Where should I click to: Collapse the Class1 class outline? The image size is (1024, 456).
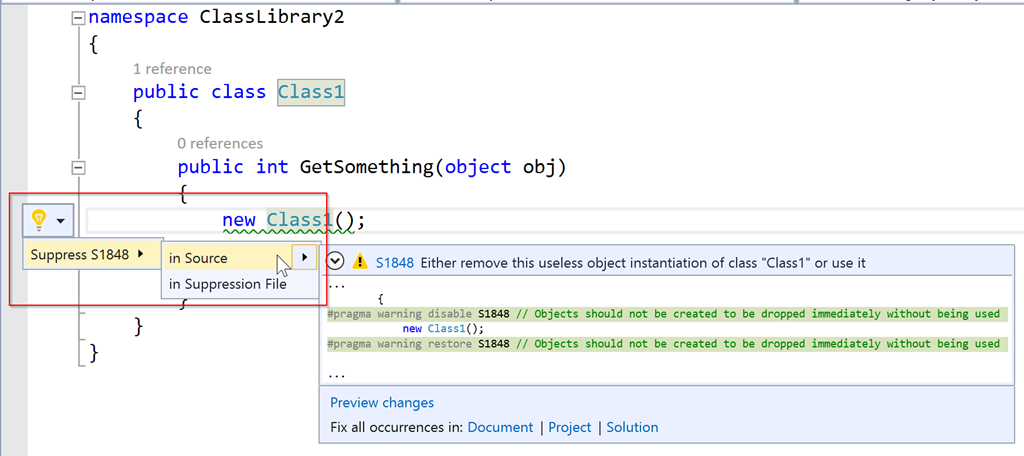77,92
